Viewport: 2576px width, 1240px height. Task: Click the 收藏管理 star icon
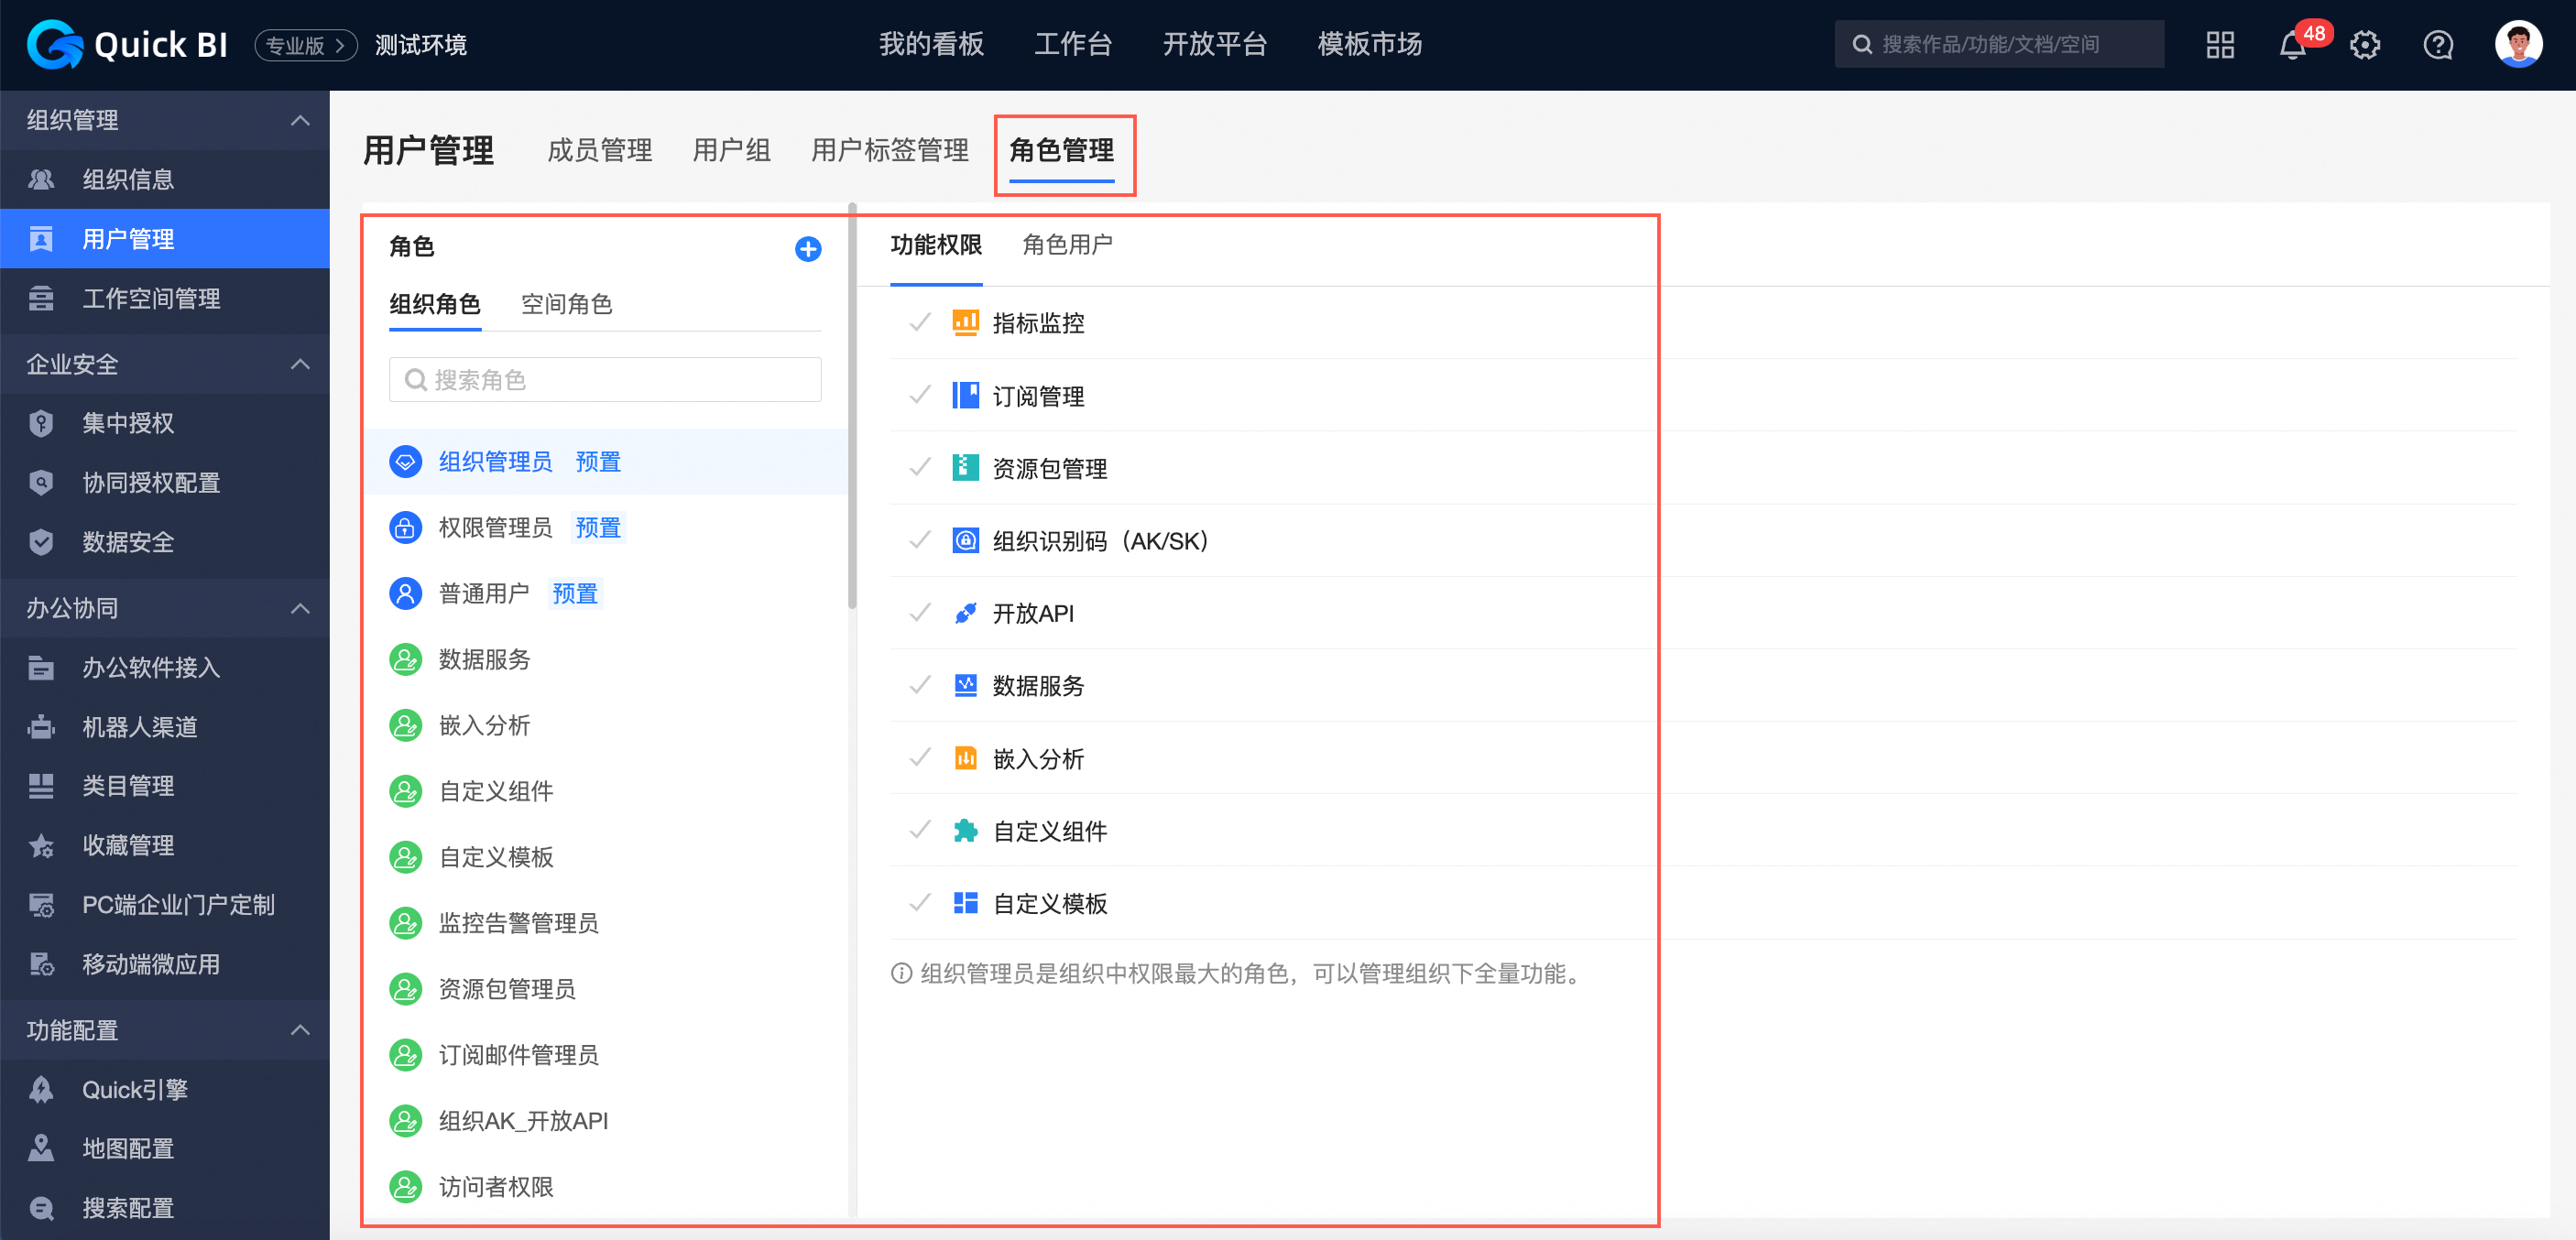pos(41,845)
